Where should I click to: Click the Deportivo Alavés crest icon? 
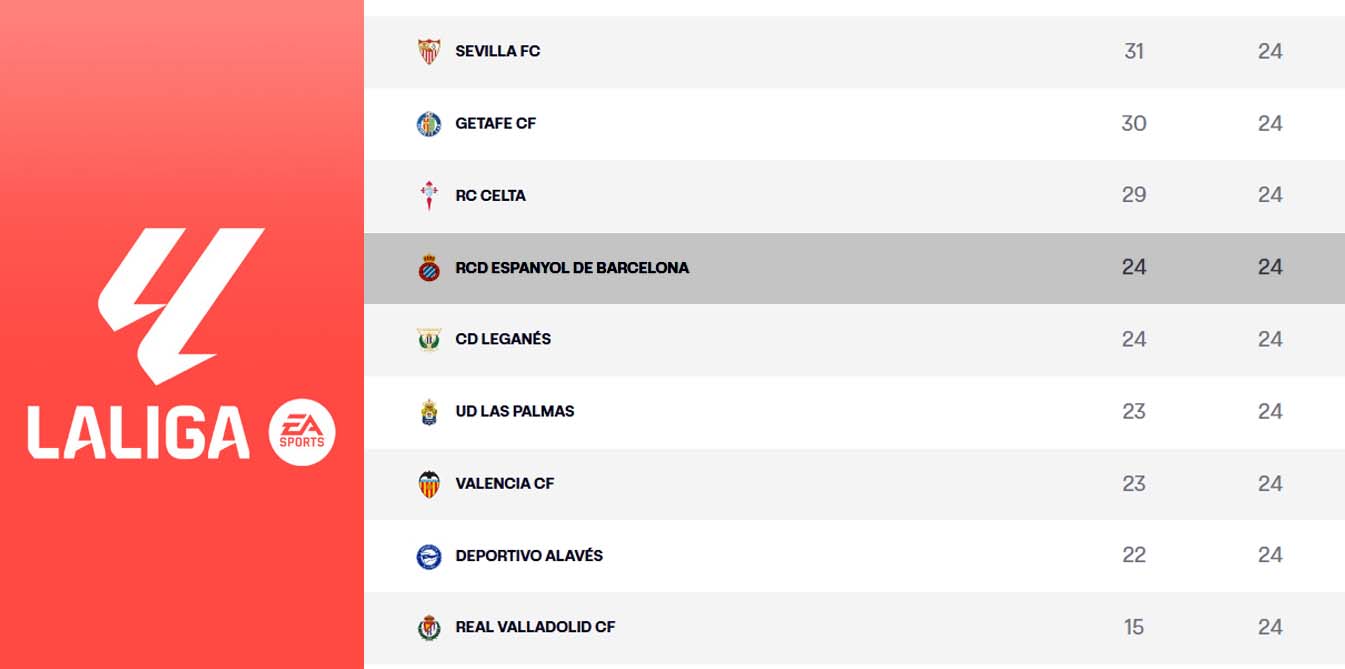tap(429, 556)
